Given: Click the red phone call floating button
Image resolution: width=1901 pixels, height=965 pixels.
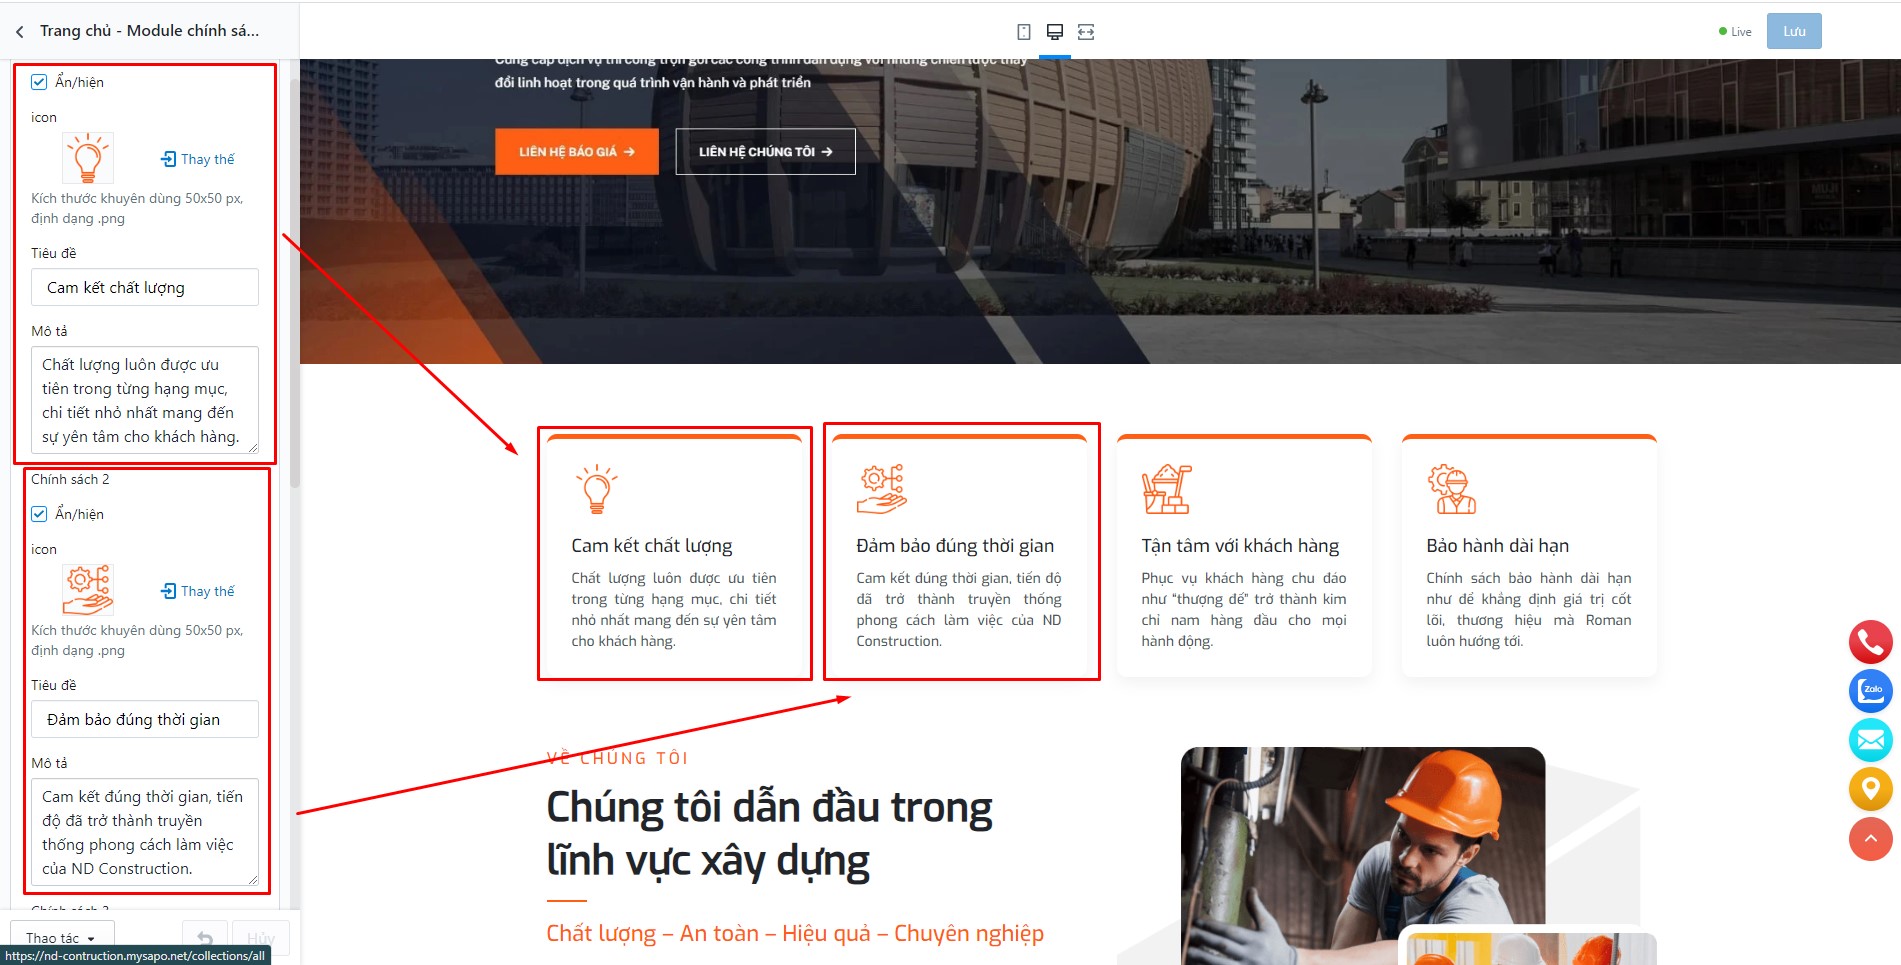Looking at the screenshot, I should pyautogui.click(x=1870, y=642).
